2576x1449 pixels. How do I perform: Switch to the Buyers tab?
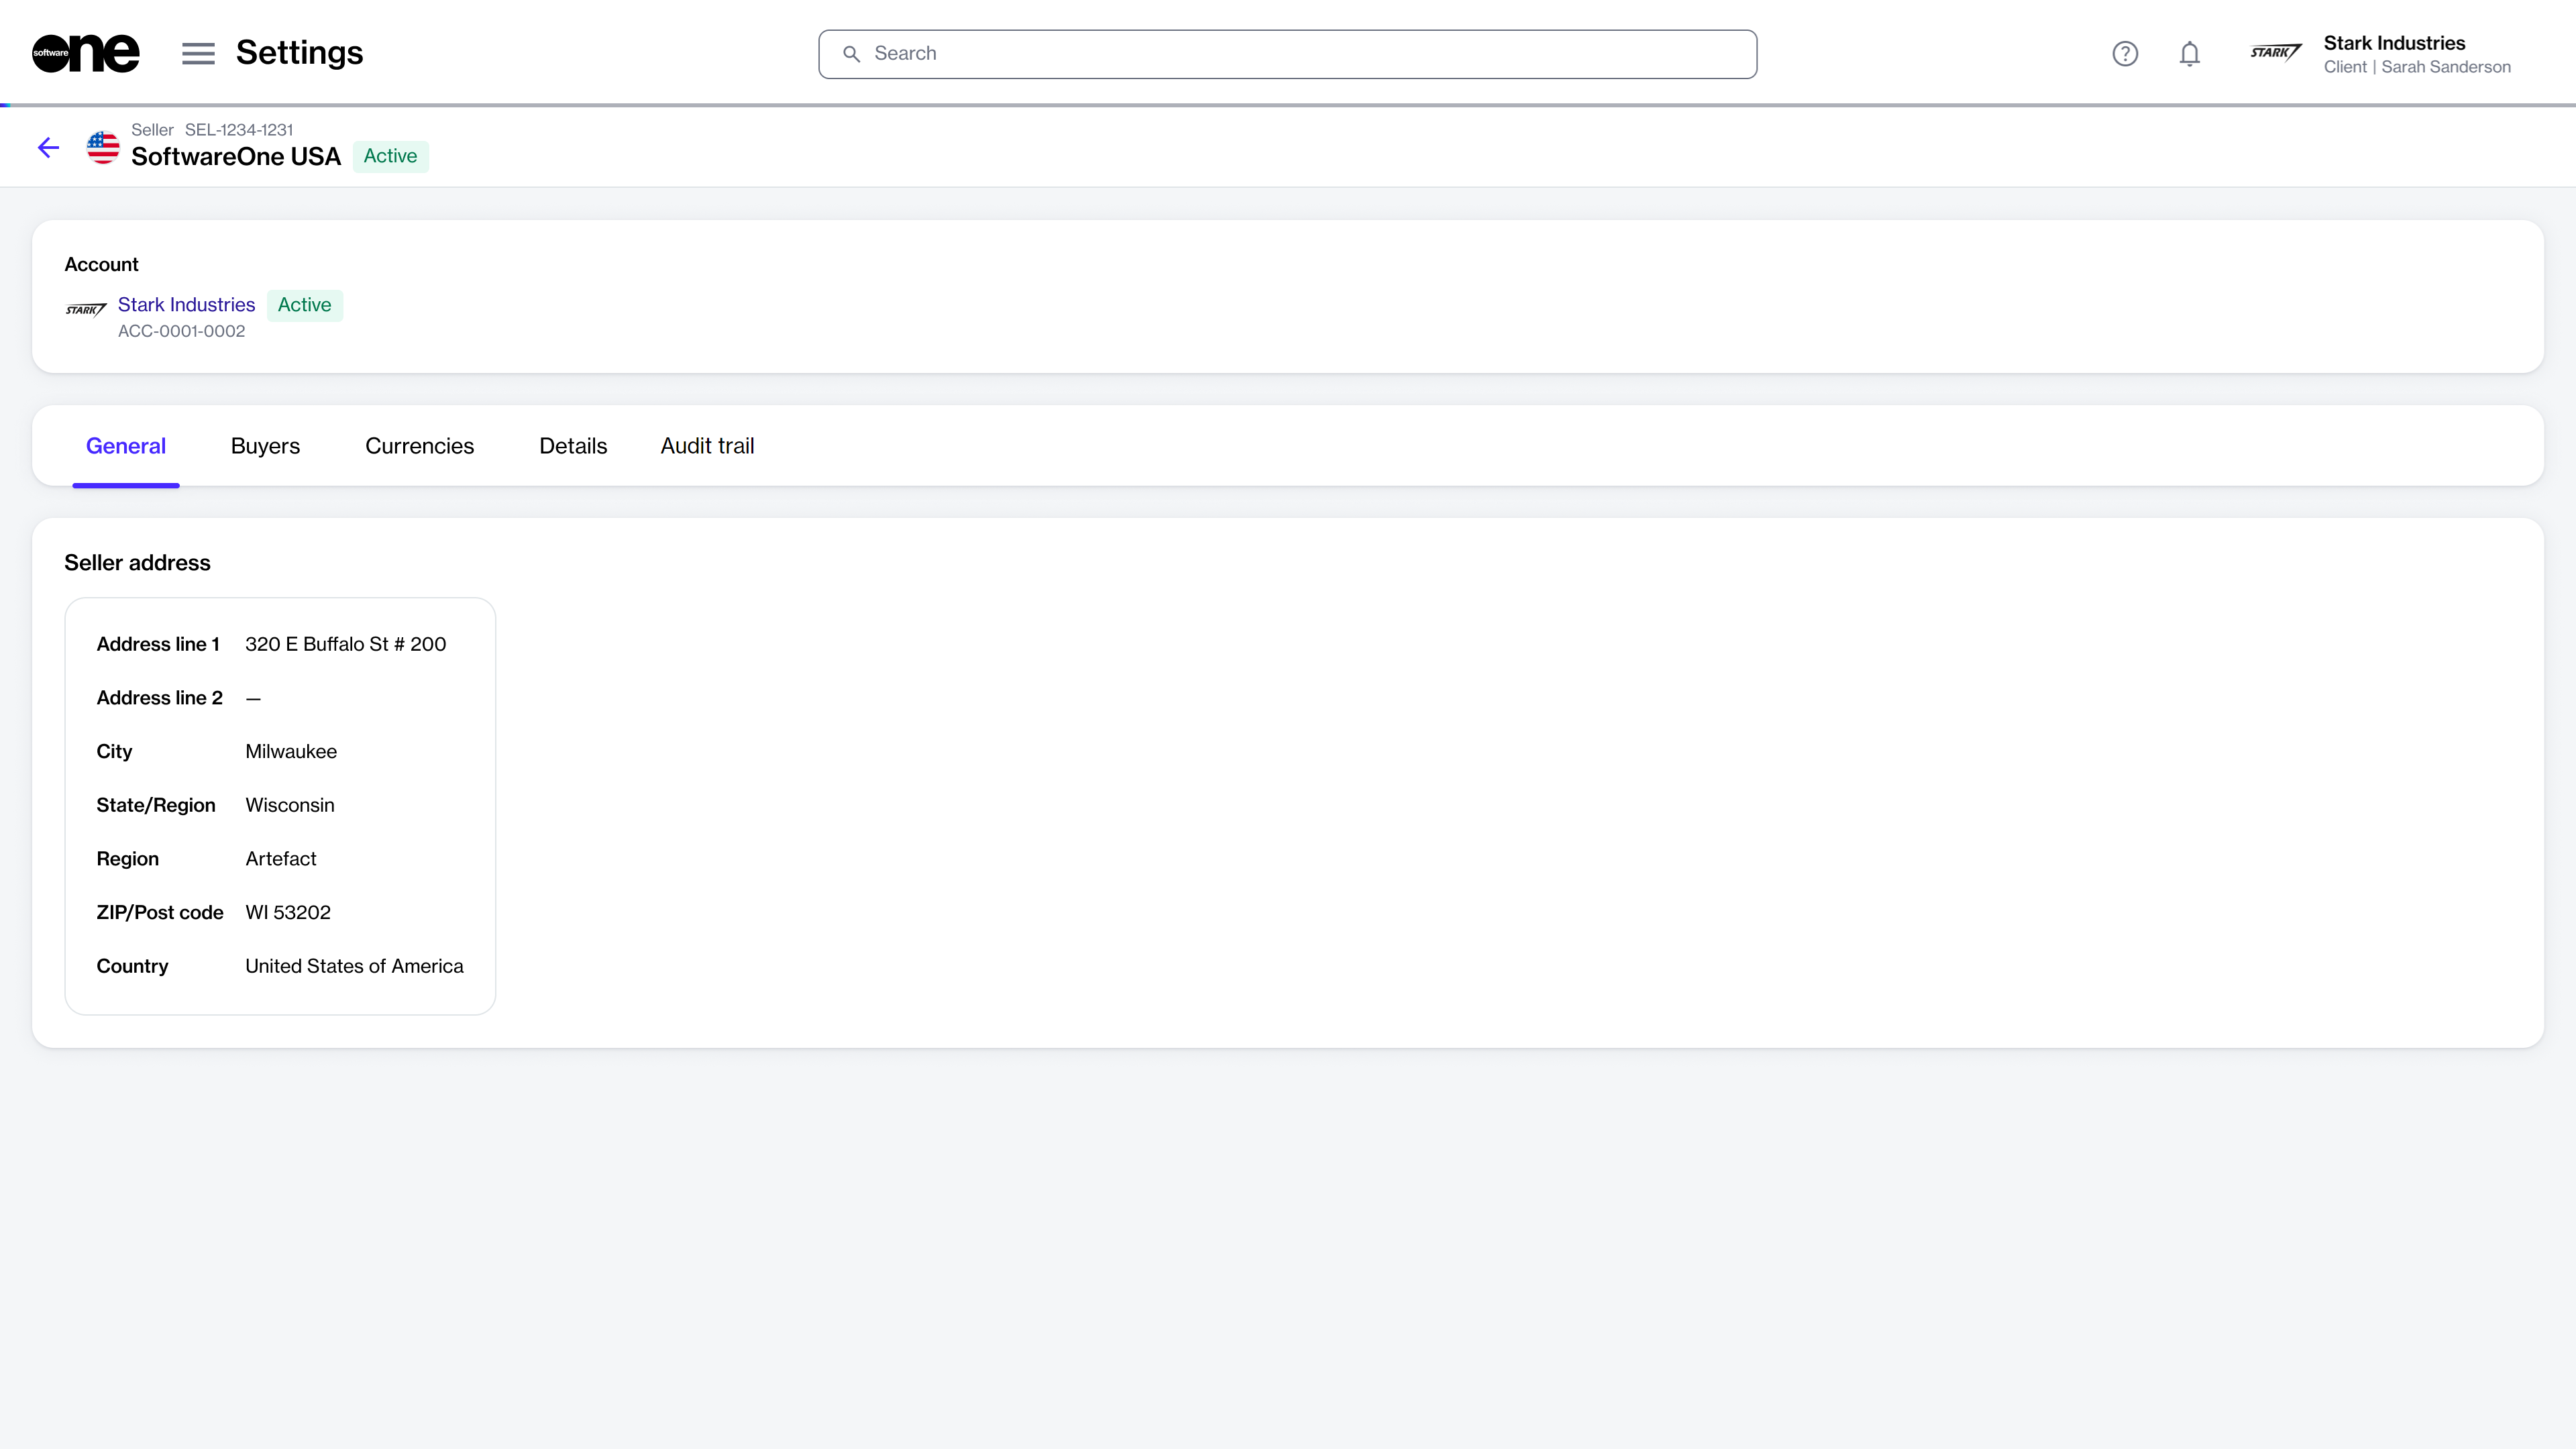[265, 446]
